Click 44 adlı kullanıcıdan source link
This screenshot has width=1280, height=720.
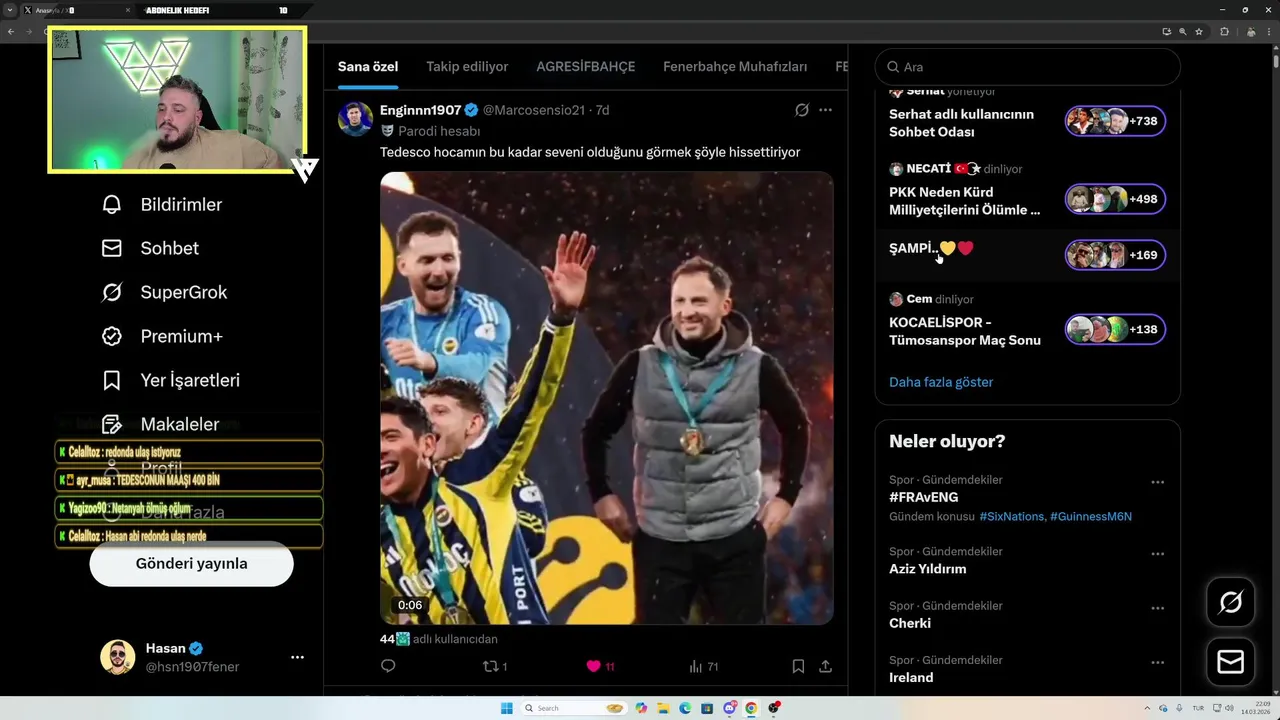coord(438,639)
